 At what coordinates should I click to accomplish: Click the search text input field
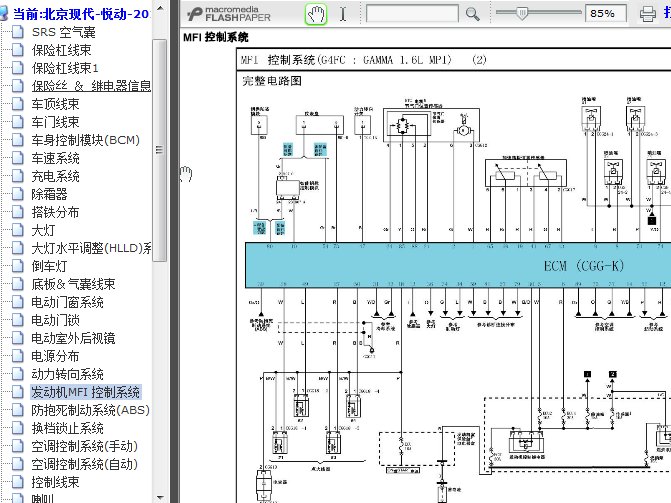point(412,14)
